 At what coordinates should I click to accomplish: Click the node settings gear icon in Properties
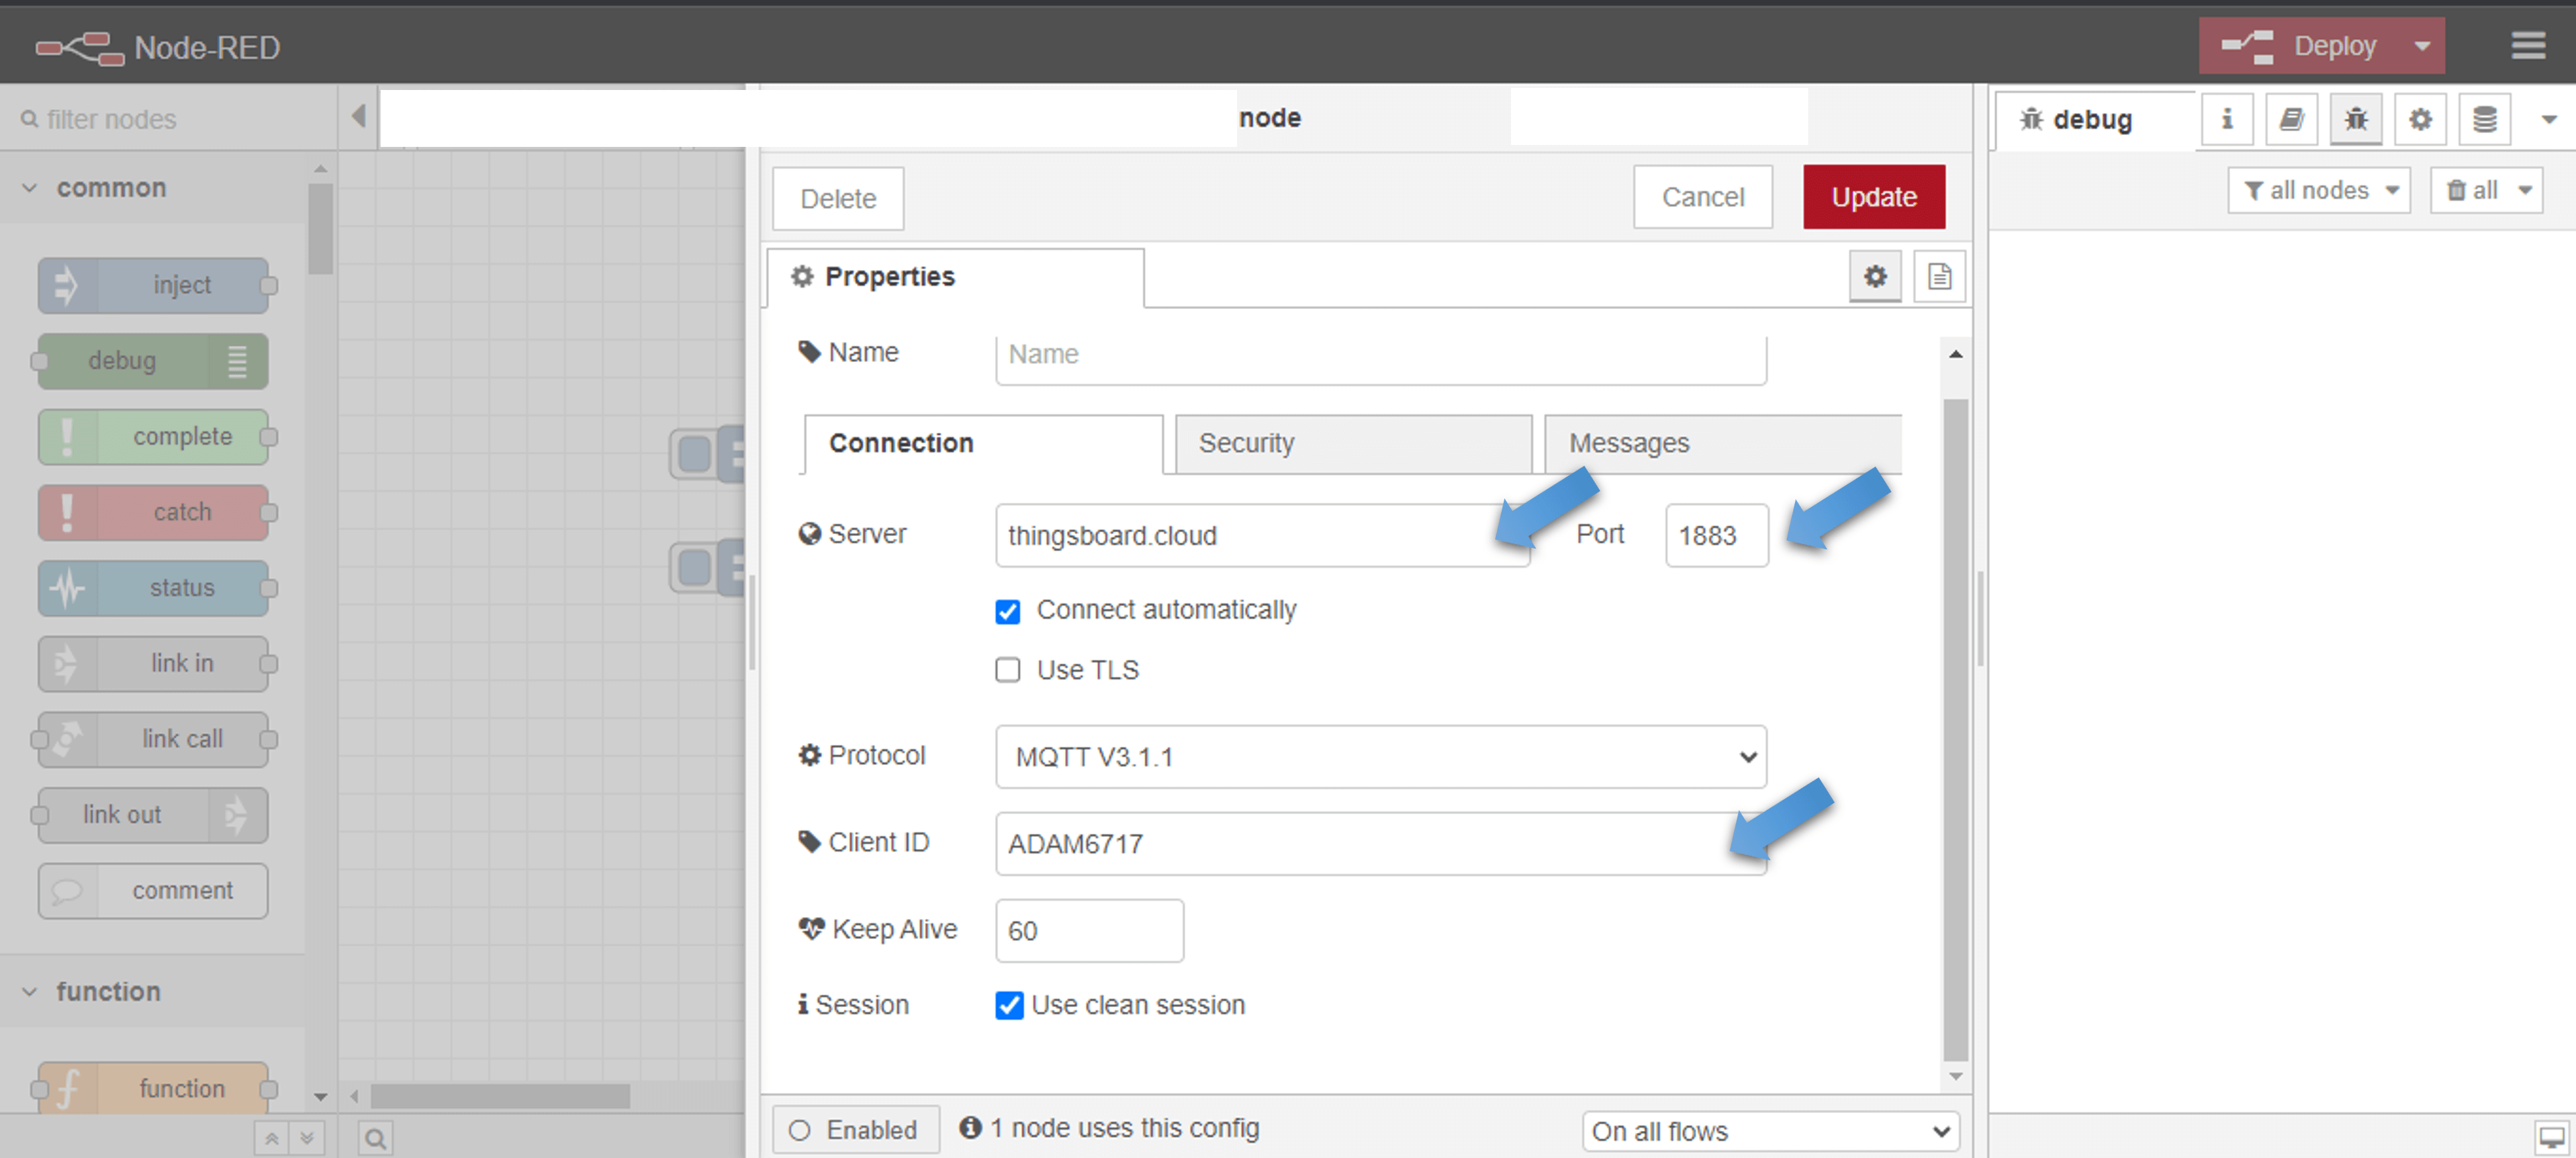1875,276
